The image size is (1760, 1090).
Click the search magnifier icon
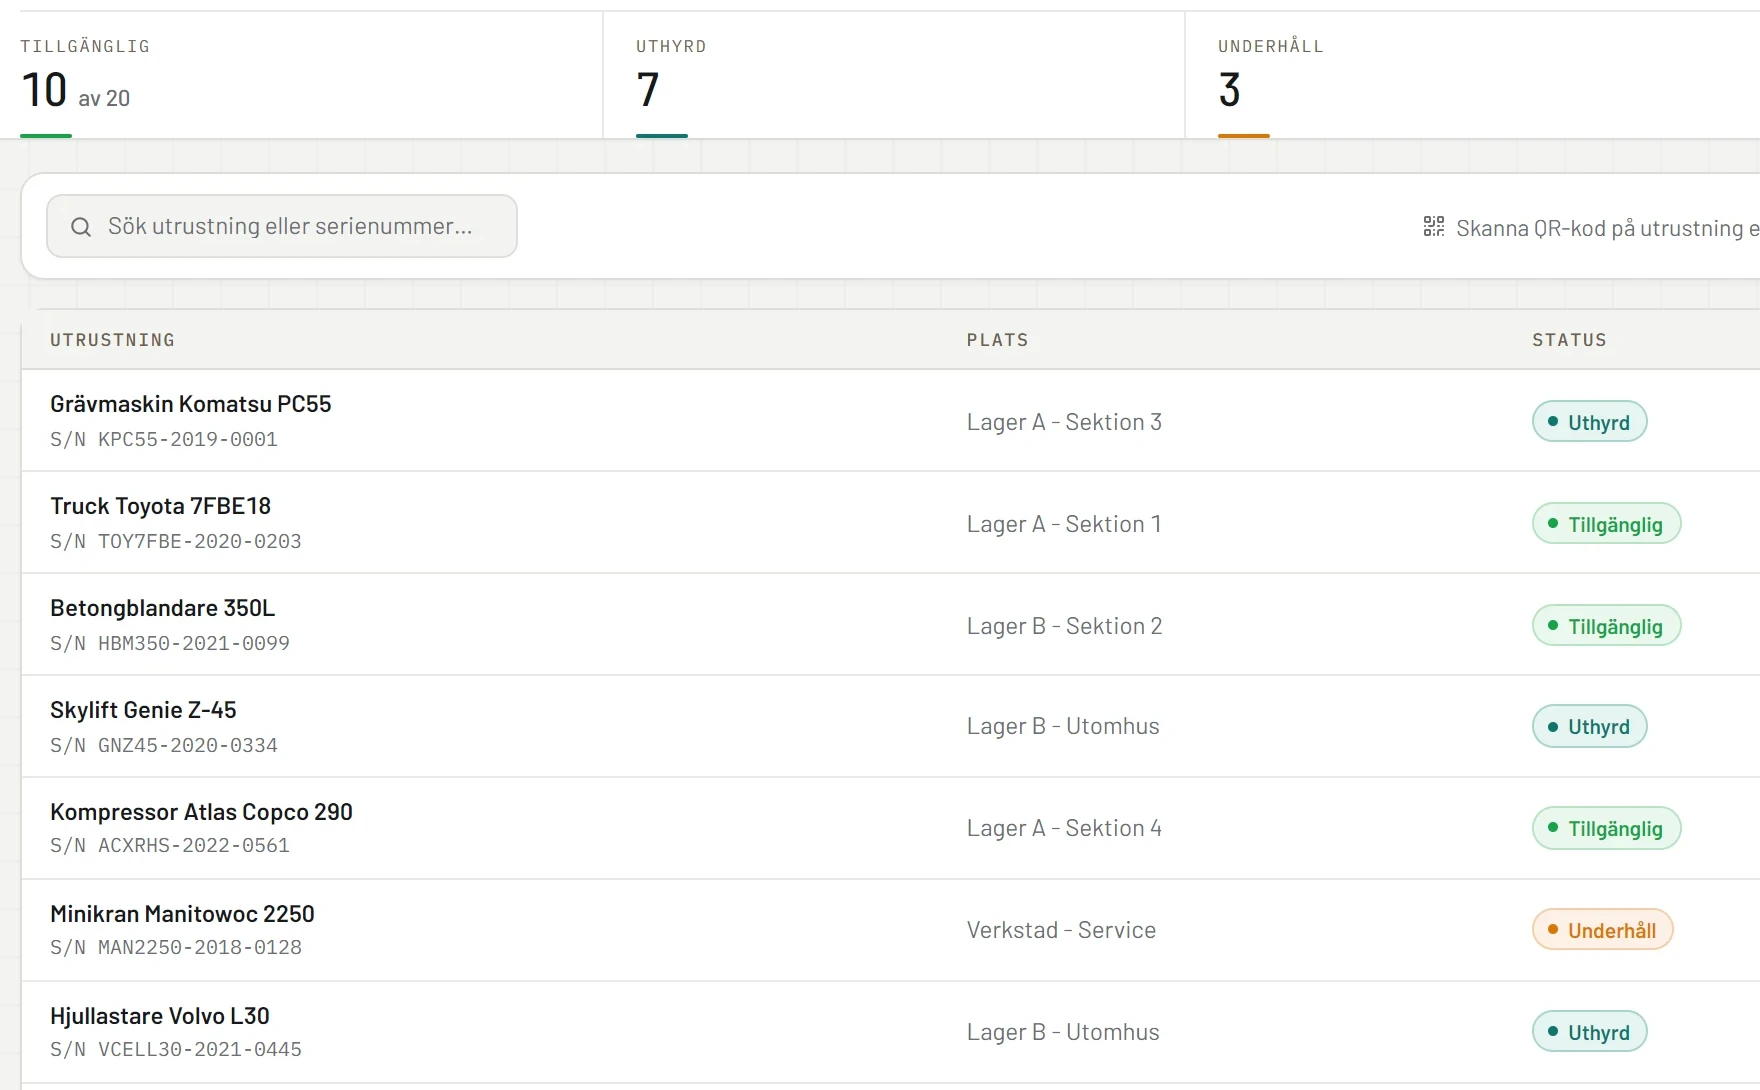pyautogui.click(x=81, y=227)
